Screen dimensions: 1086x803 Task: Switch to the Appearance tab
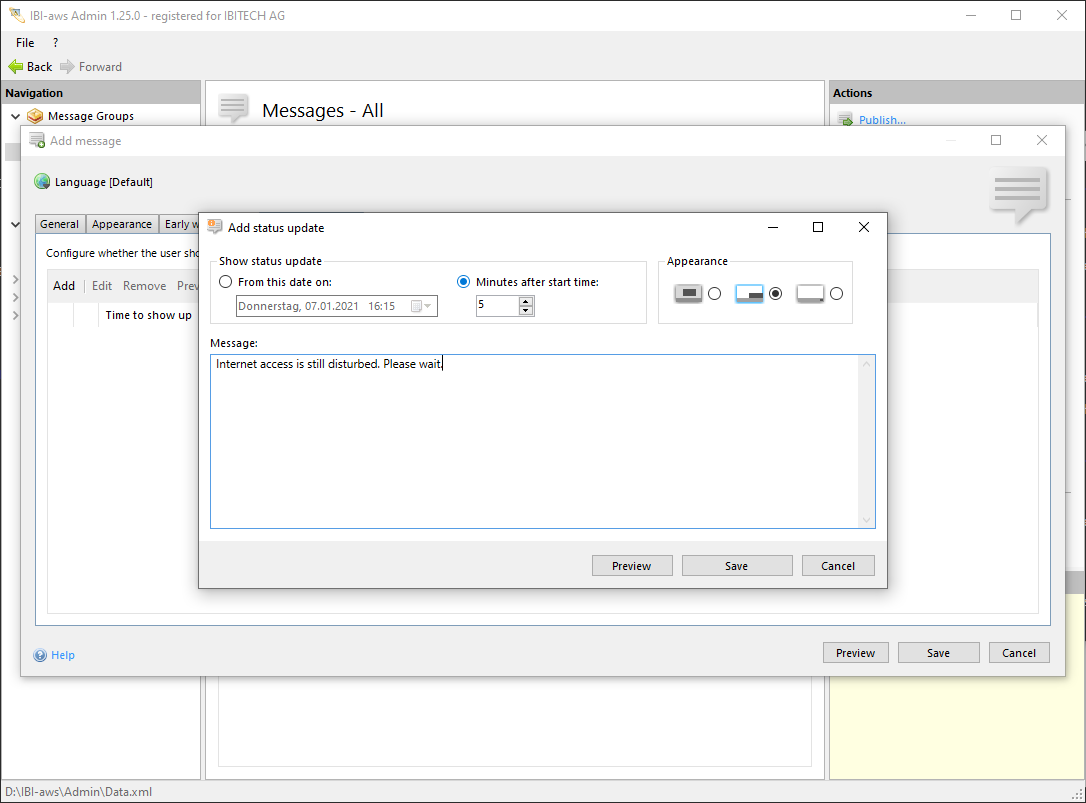tap(122, 224)
